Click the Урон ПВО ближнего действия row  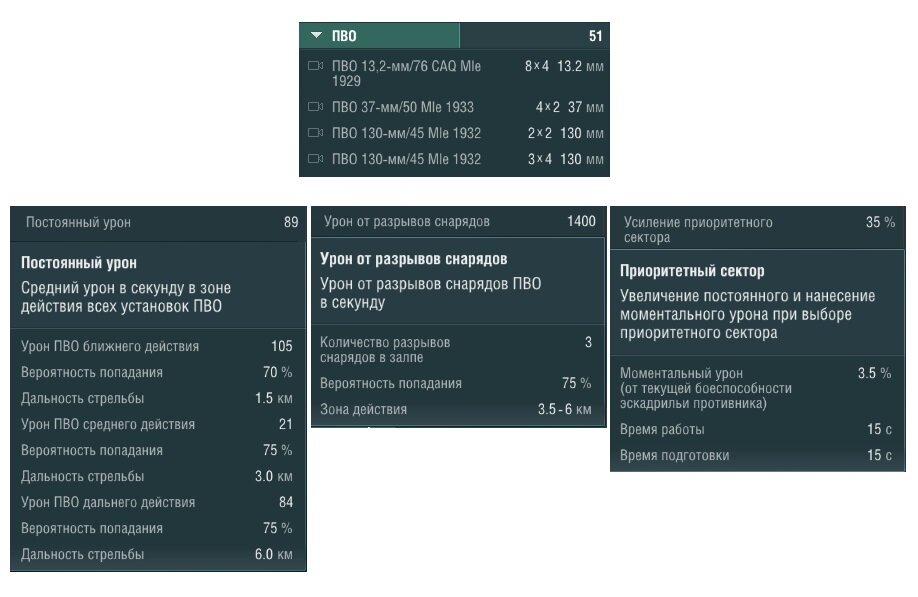[157, 346]
